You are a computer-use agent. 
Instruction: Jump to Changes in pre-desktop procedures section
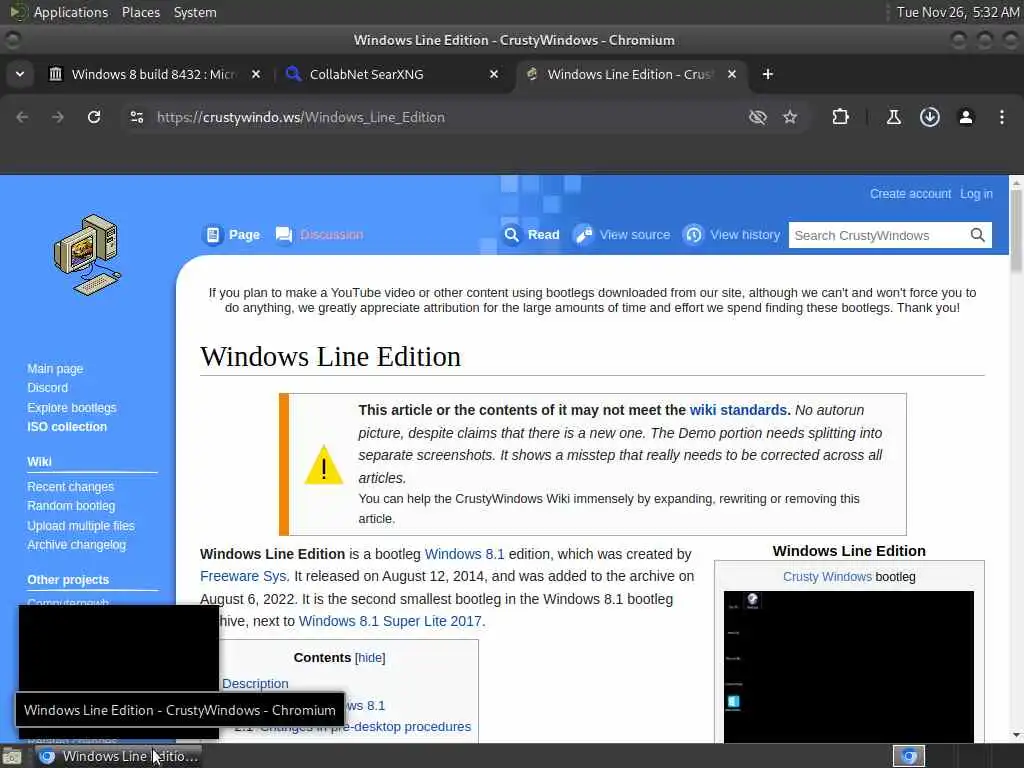[x=366, y=727]
